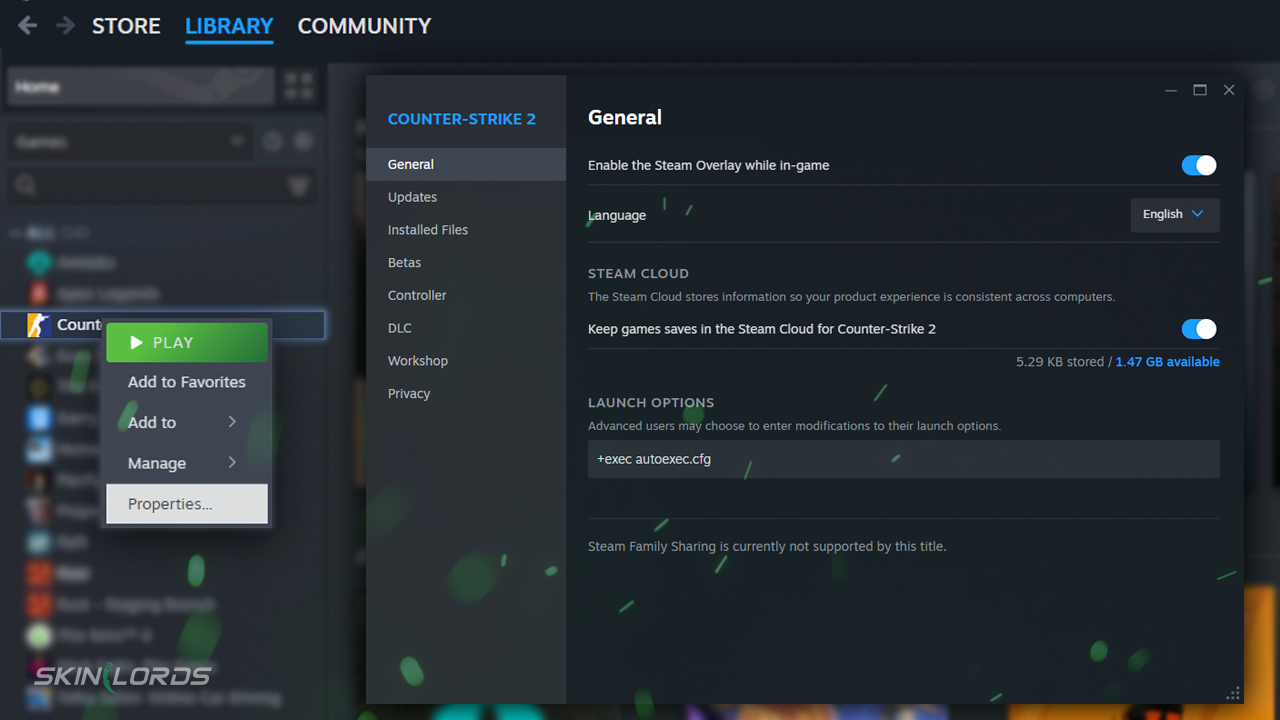The image size is (1280, 720).
Task: Click the 1.47 GB available link
Action: pyautogui.click(x=1167, y=362)
